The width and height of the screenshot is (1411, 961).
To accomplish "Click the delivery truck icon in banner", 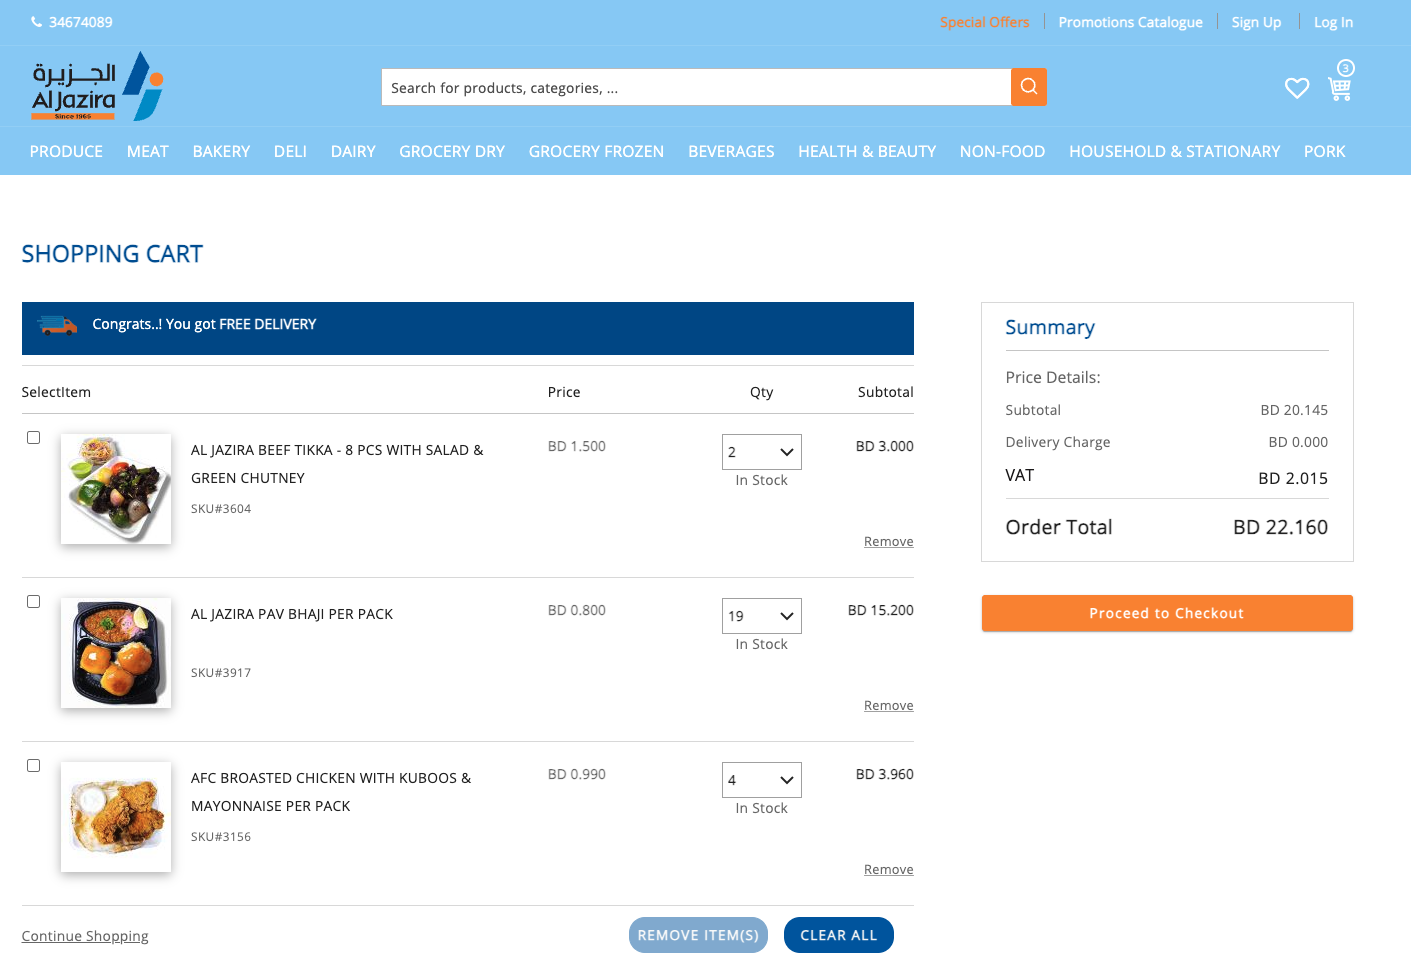I will tap(57, 325).
